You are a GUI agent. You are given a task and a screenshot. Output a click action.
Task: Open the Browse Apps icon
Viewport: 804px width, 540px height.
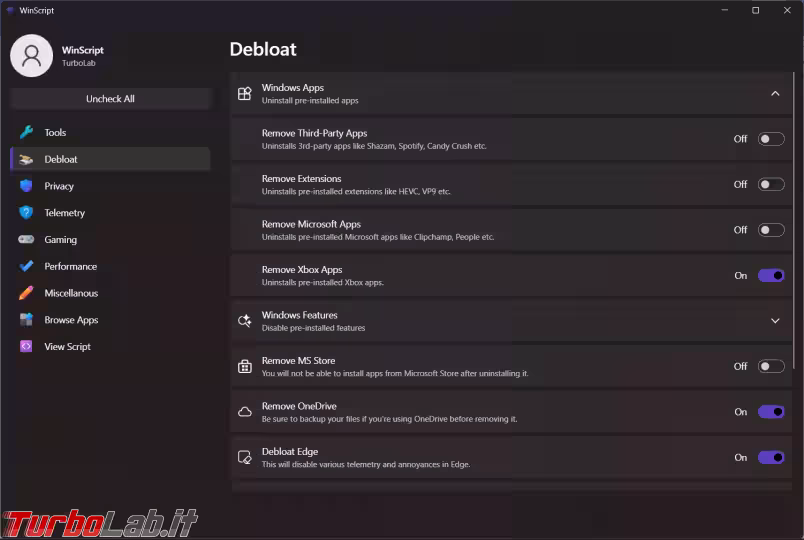26,319
